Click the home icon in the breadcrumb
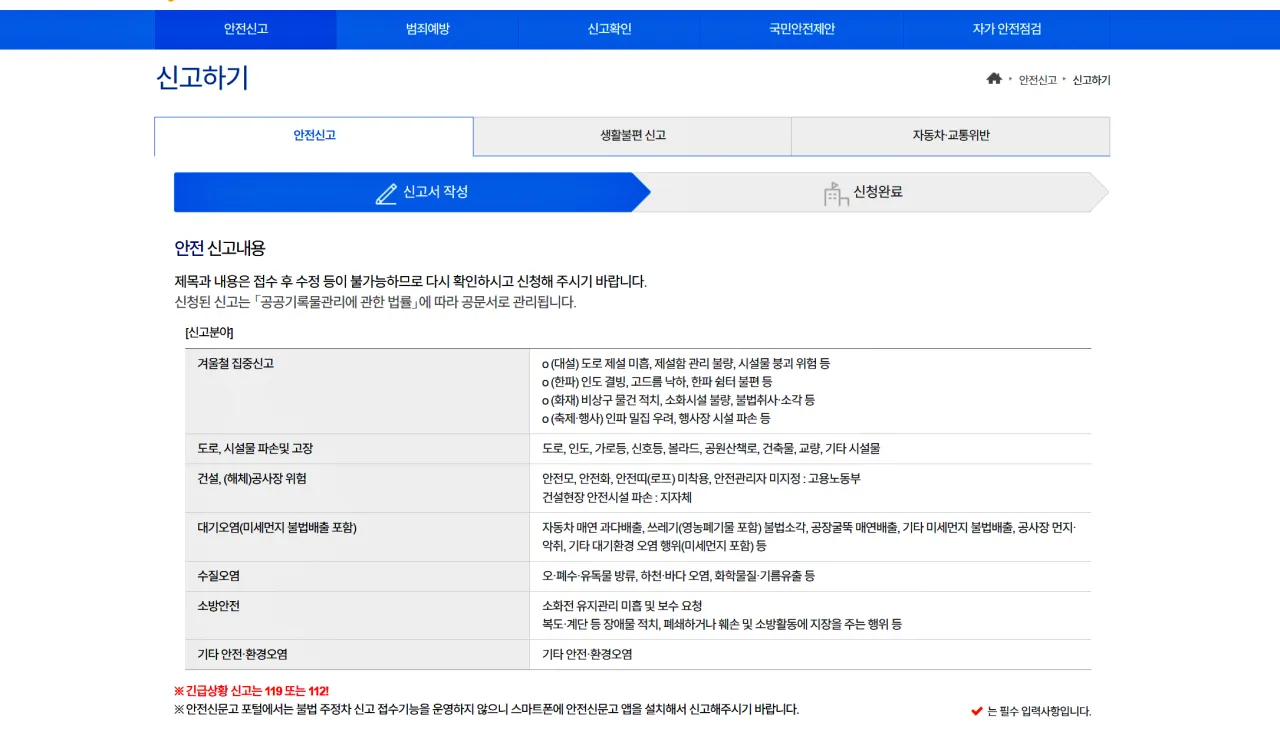Viewport: 1280px width, 732px height. click(x=994, y=78)
